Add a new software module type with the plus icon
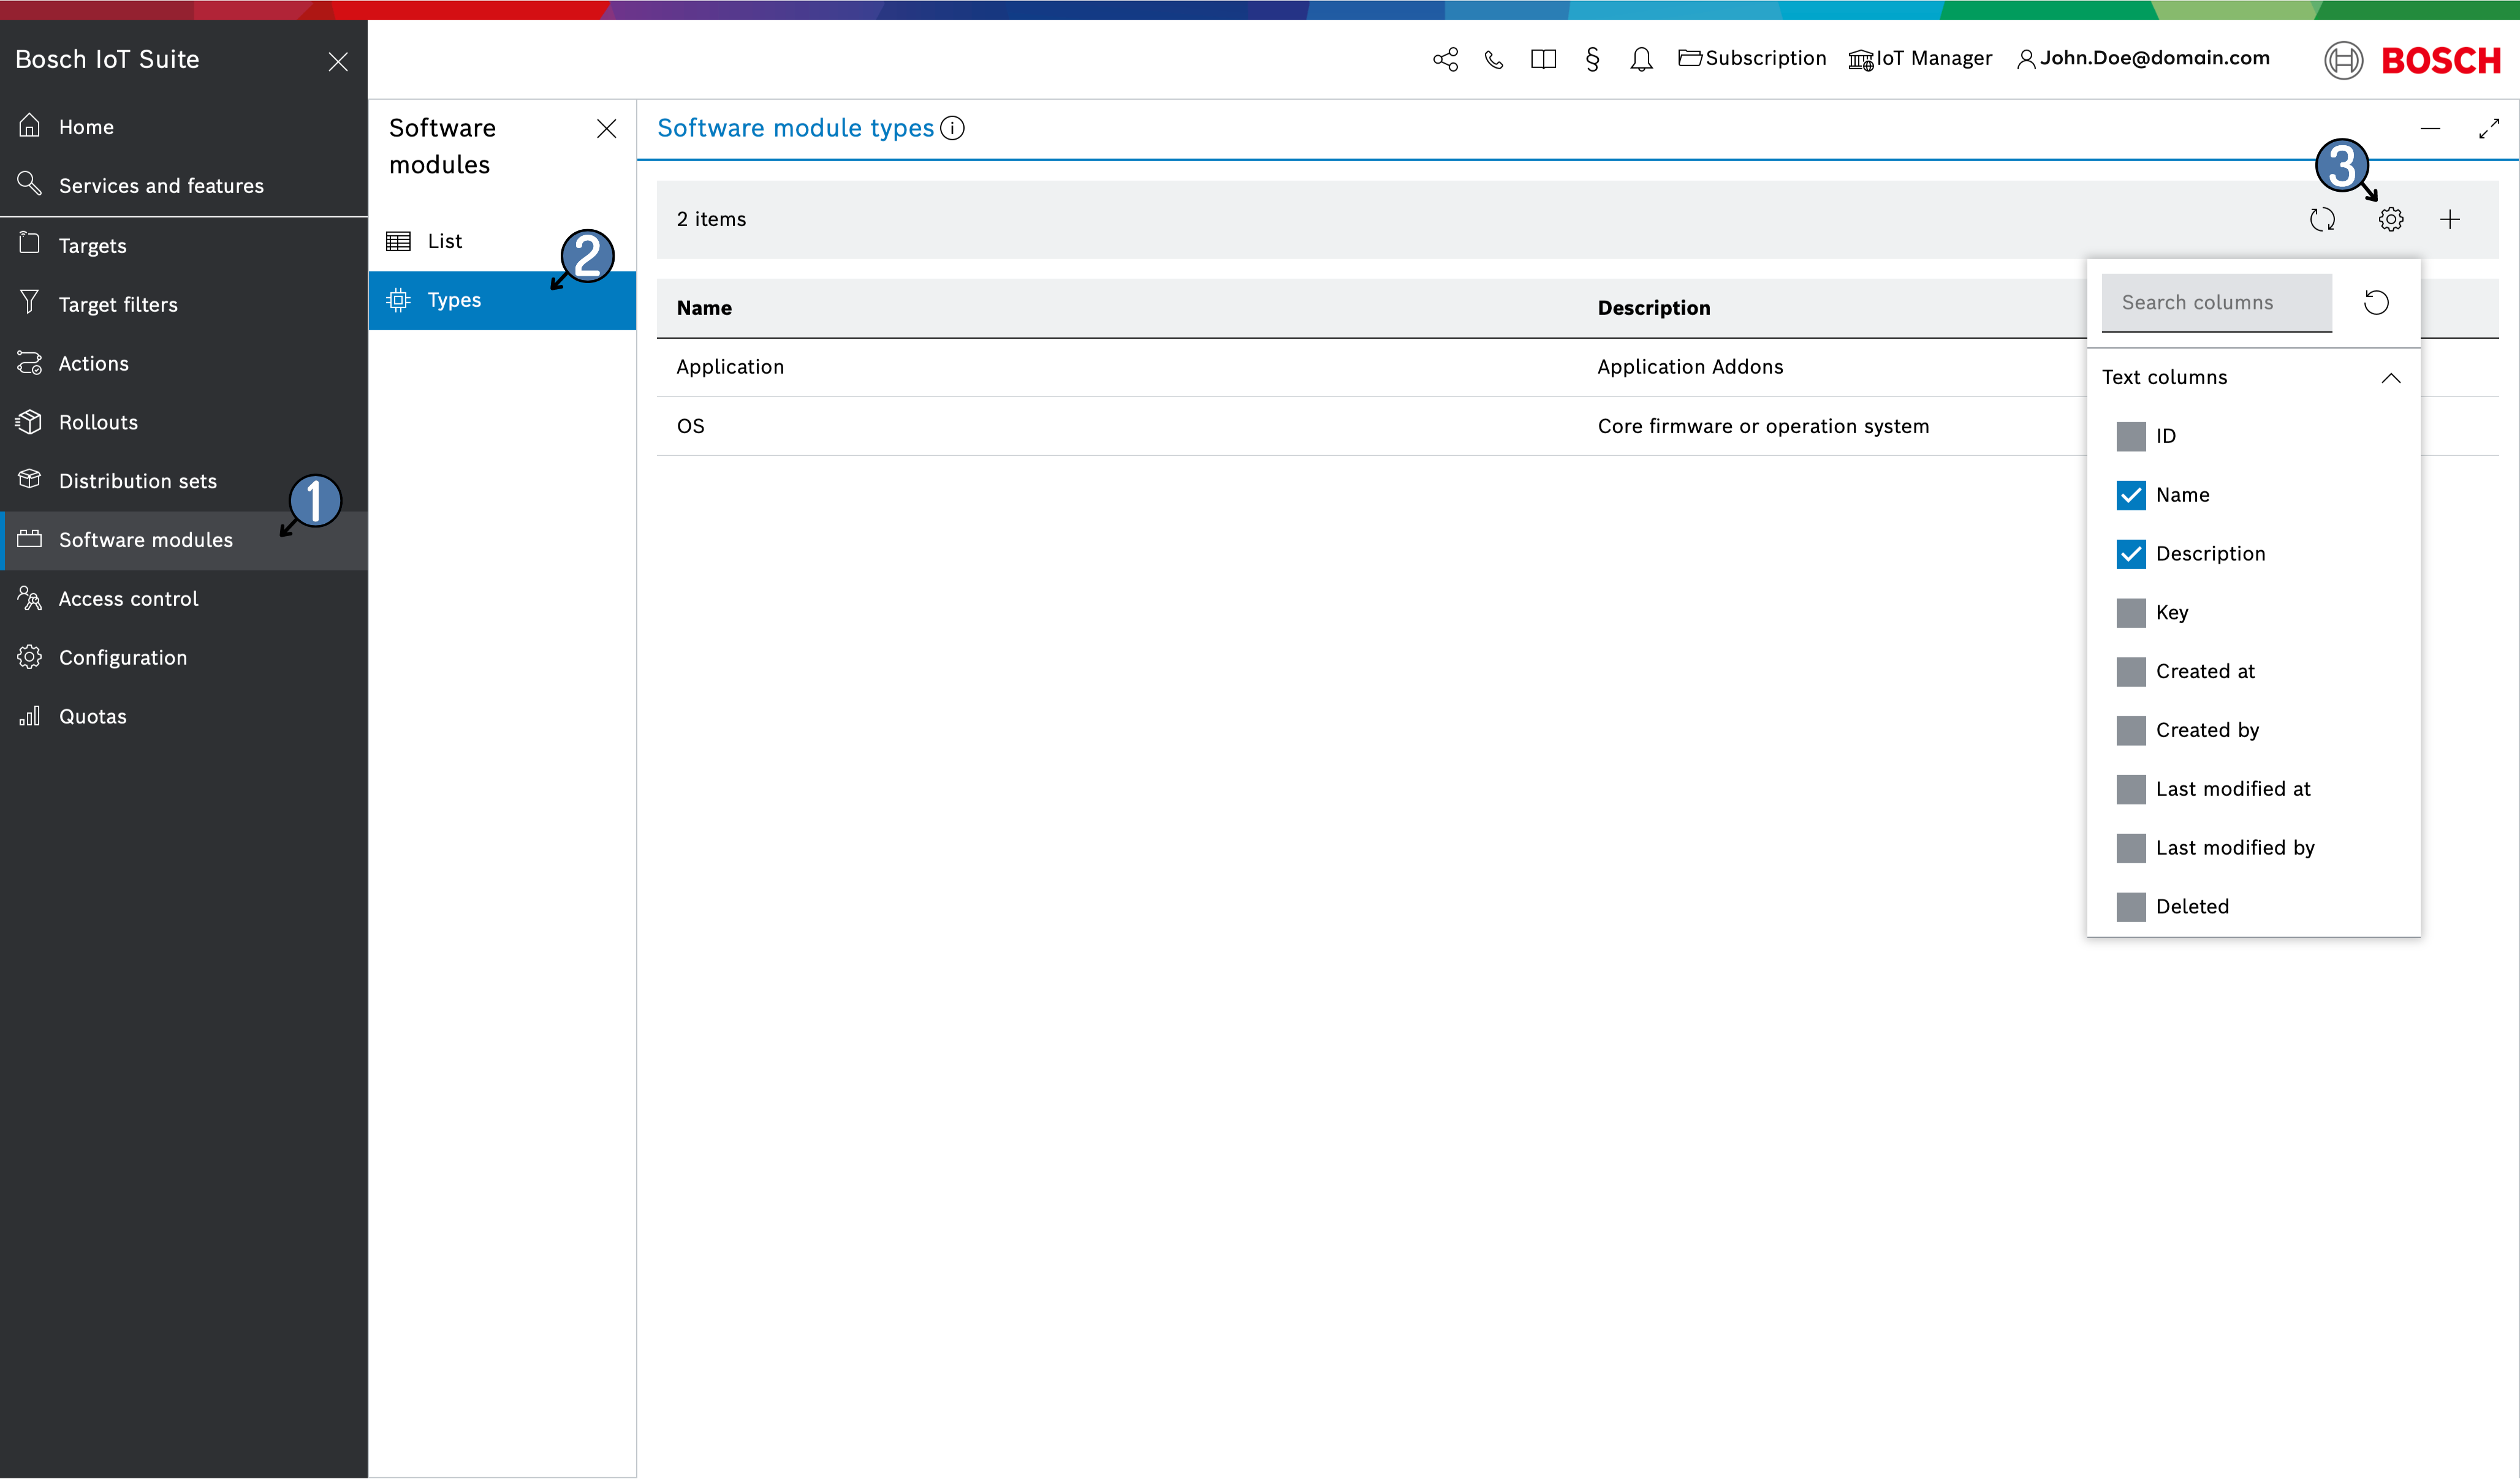2520x1479 pixels. 2449,219
